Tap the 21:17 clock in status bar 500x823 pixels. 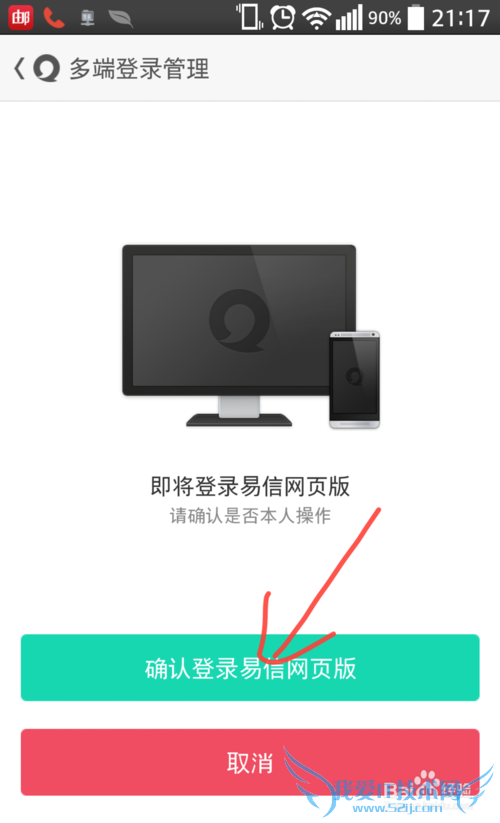pyautogui.click(x=461, y=18)
